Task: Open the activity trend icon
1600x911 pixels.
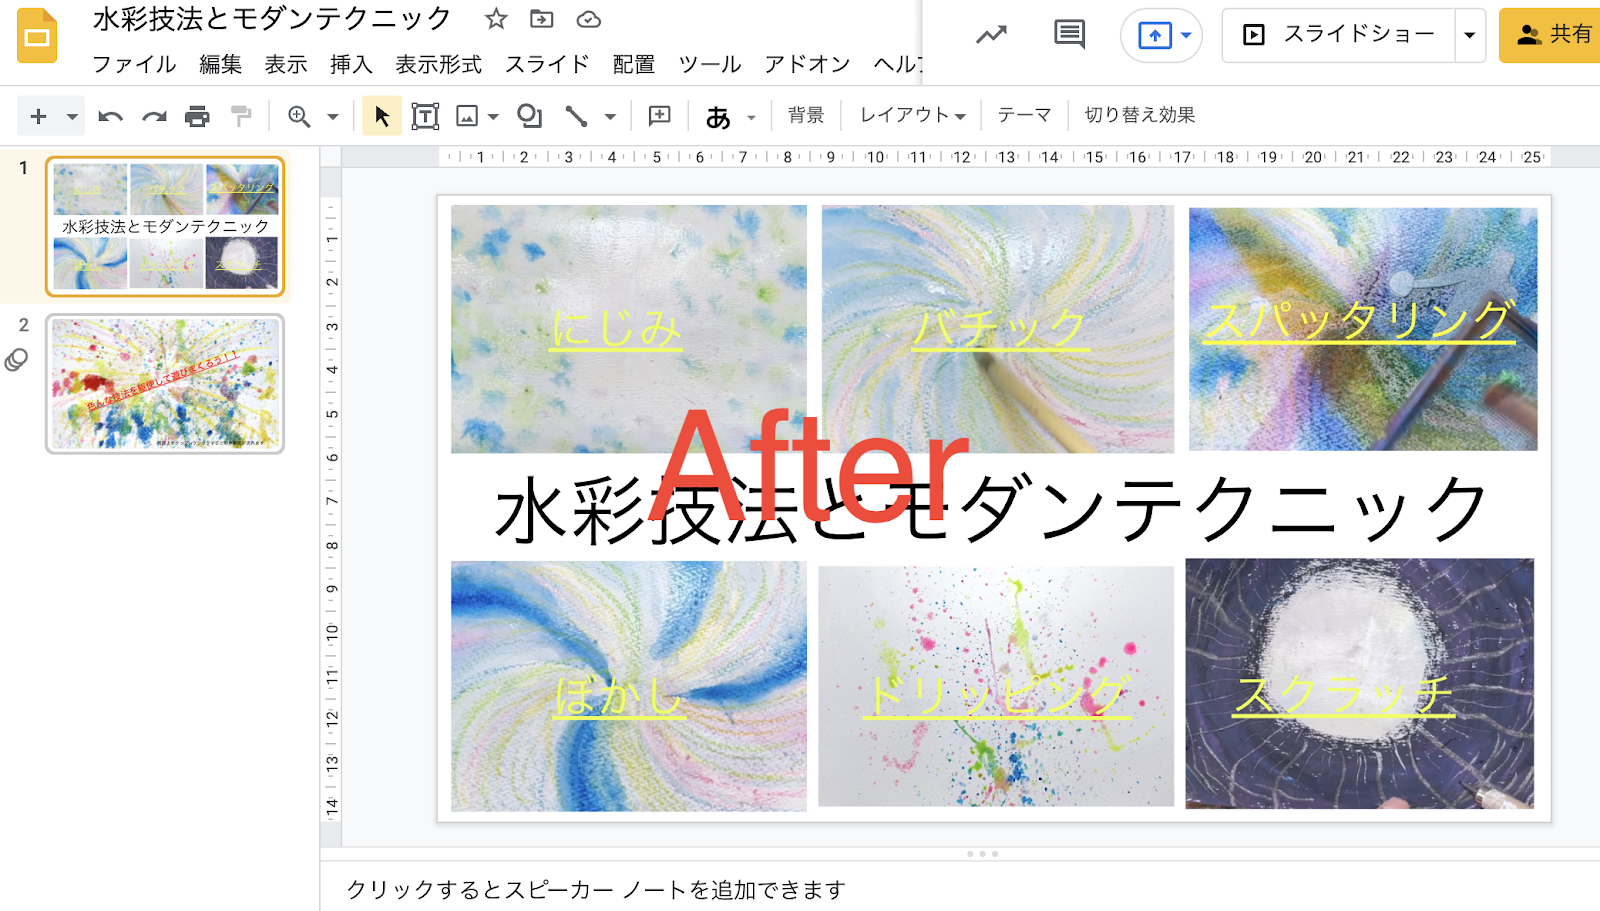Action: click(x=991, y=35)
